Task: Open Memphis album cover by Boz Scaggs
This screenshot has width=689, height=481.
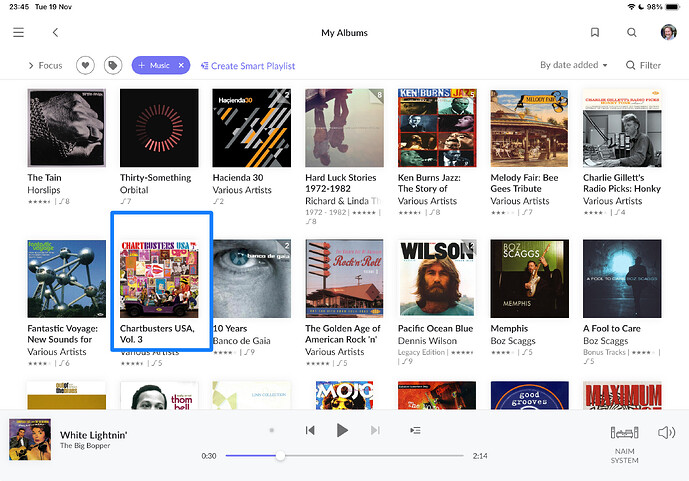Action: 529,278
